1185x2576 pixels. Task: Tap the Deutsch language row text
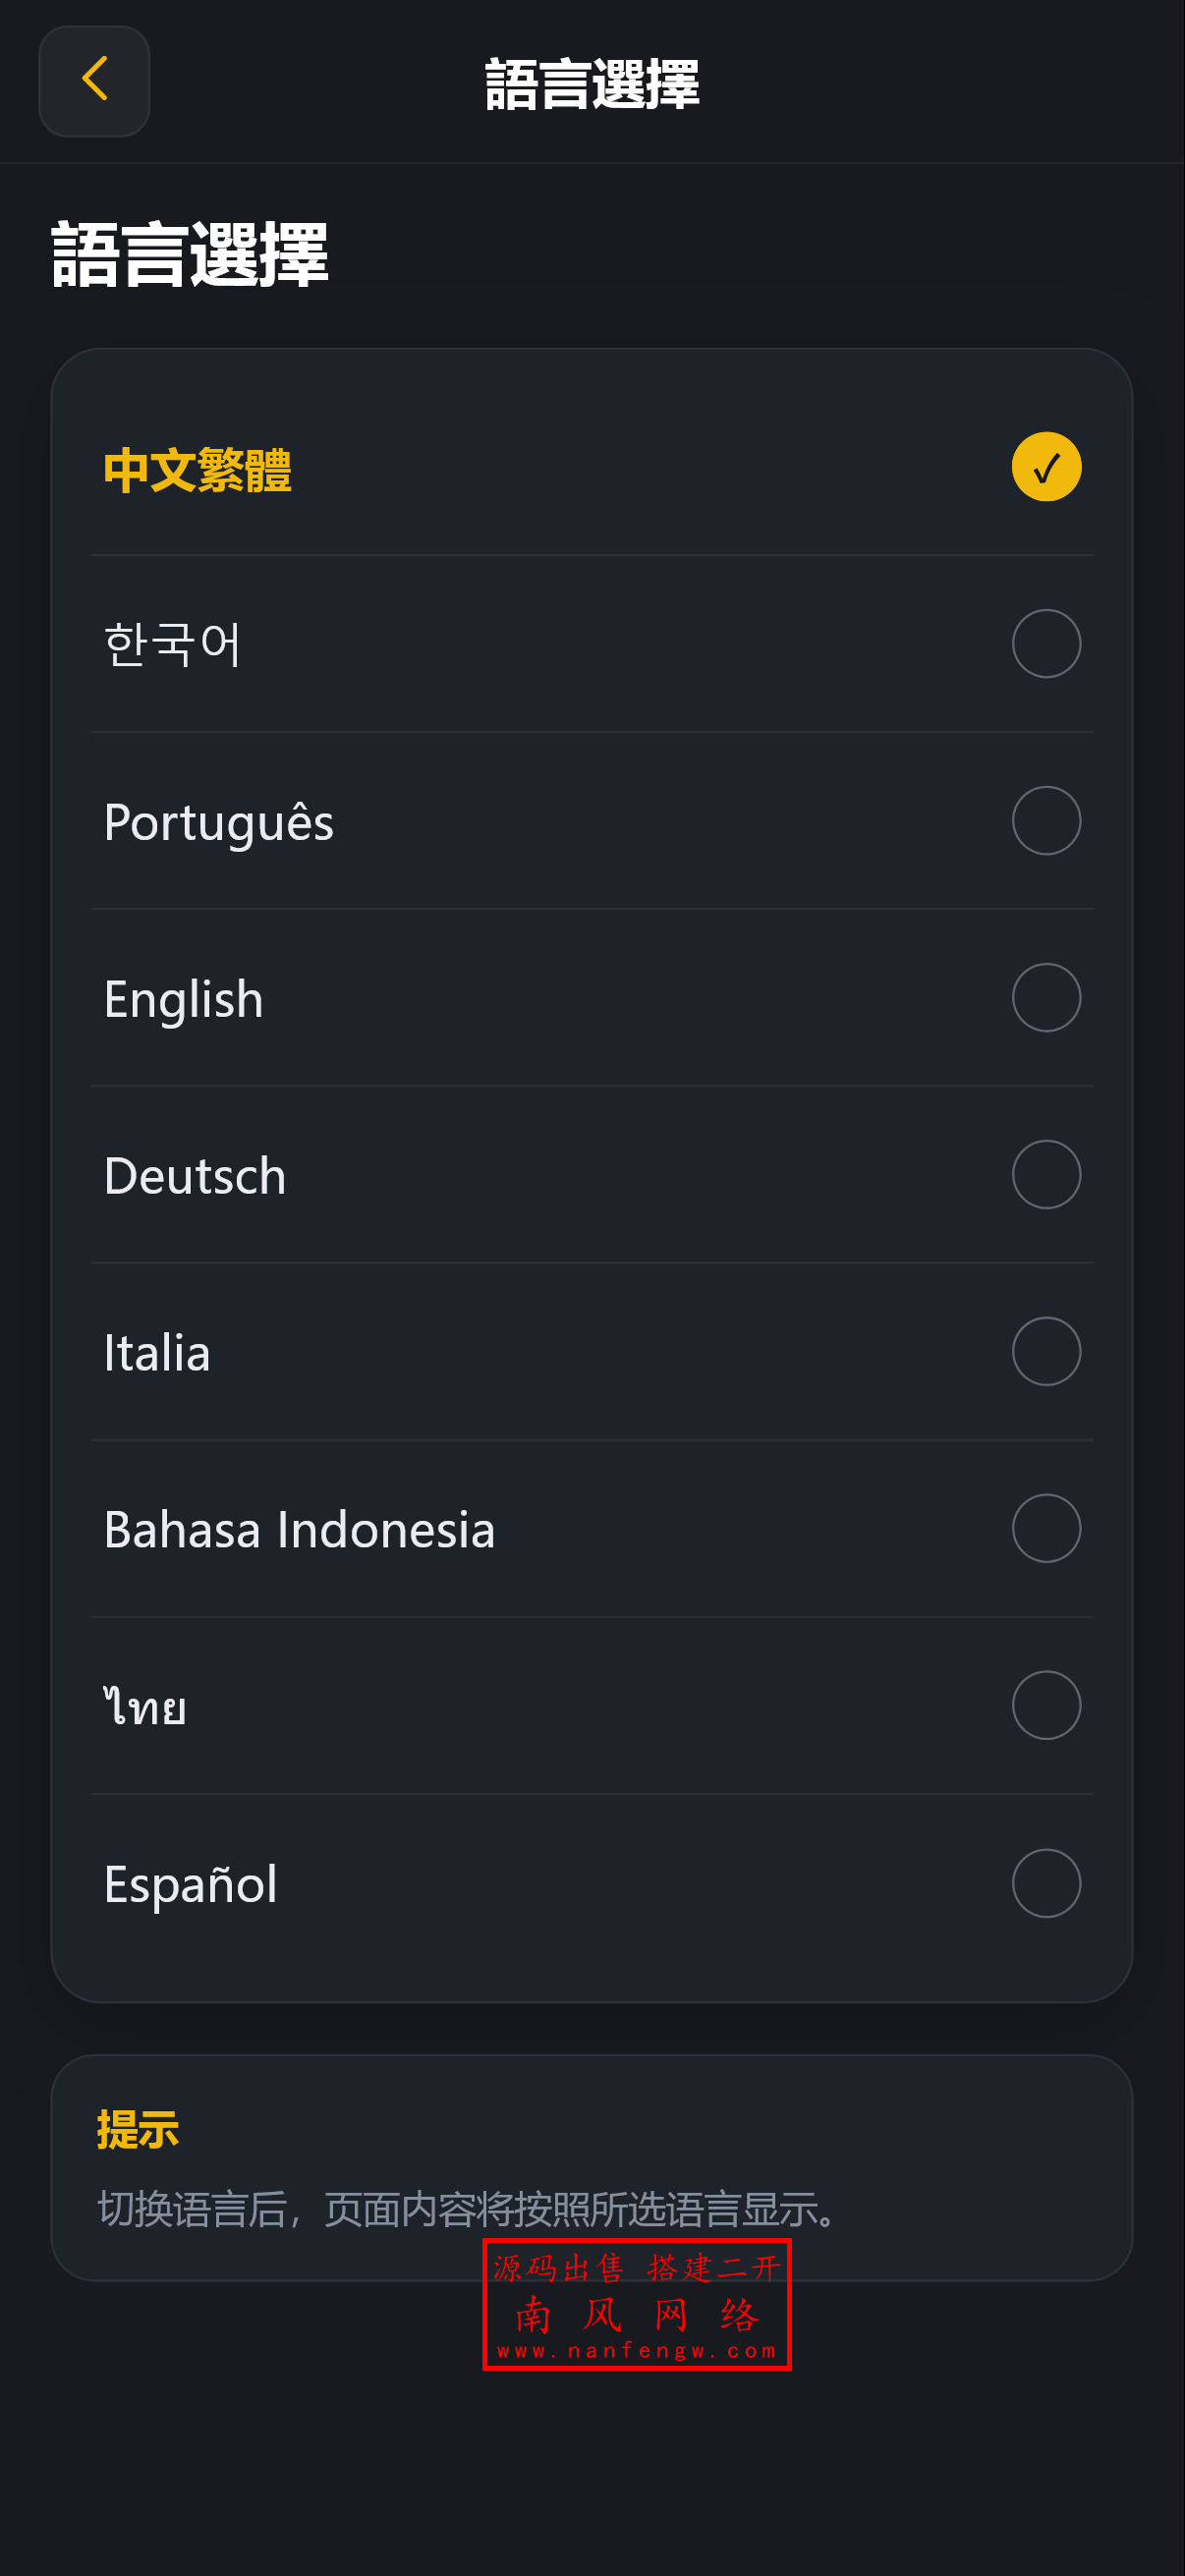click(x=195, y=1177)
